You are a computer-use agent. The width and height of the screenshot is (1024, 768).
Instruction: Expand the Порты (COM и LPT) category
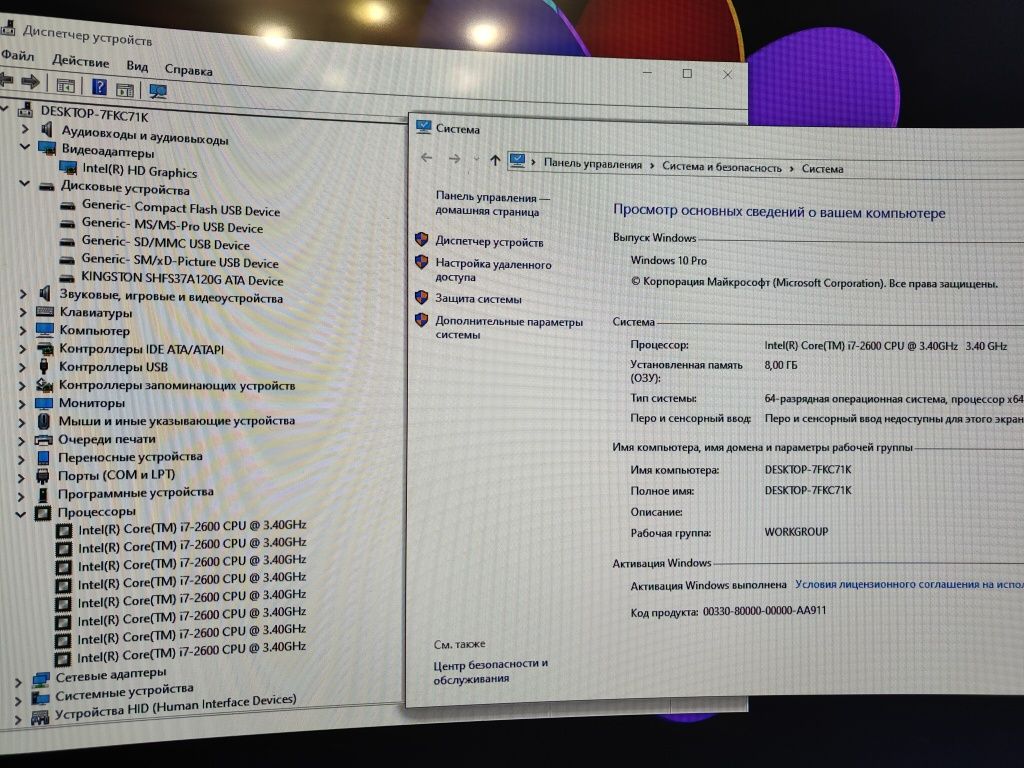21,479
